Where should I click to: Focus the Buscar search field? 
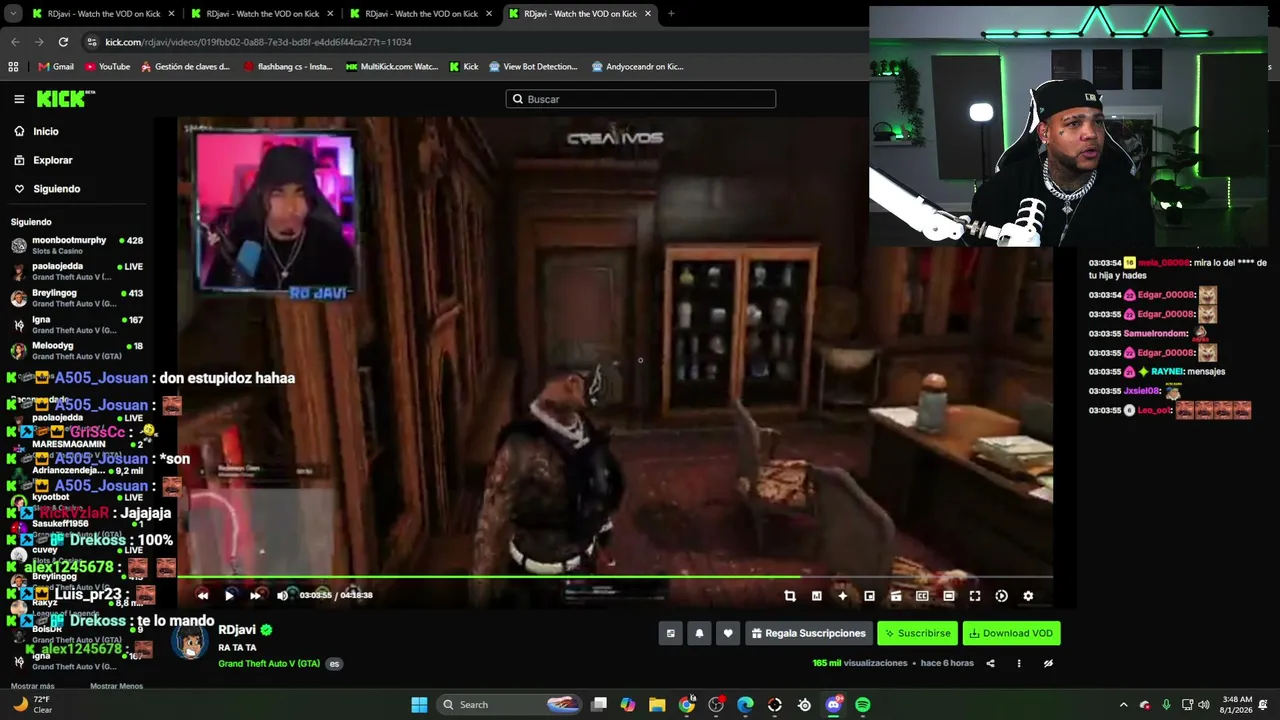click(x=641, y=99)
